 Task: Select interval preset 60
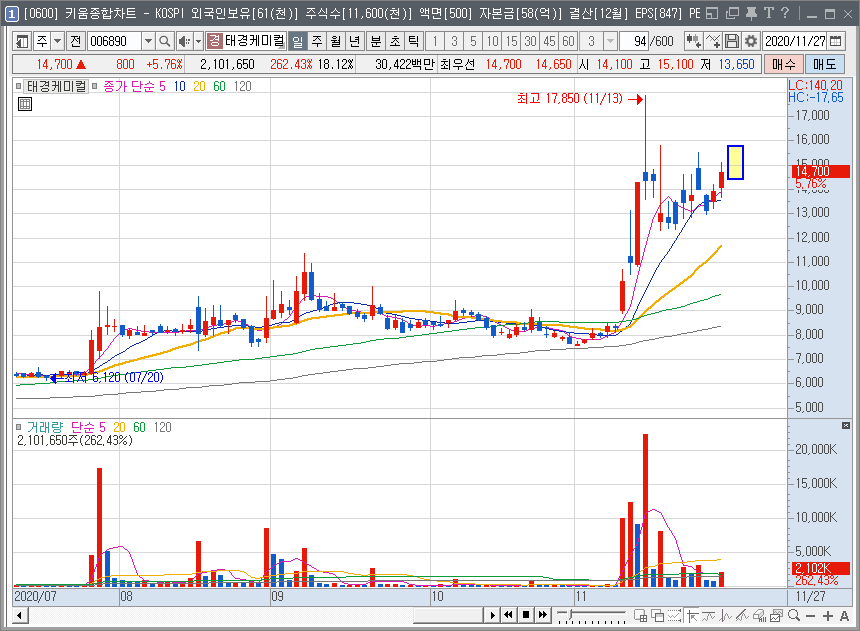pyautogui.click(x=568, y=41)
